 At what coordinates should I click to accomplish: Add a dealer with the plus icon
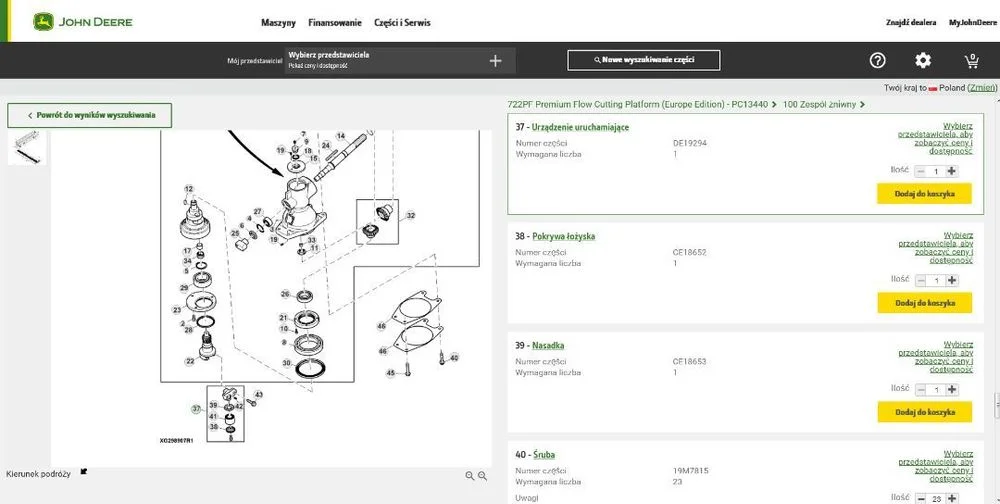(x=496, y=61)
